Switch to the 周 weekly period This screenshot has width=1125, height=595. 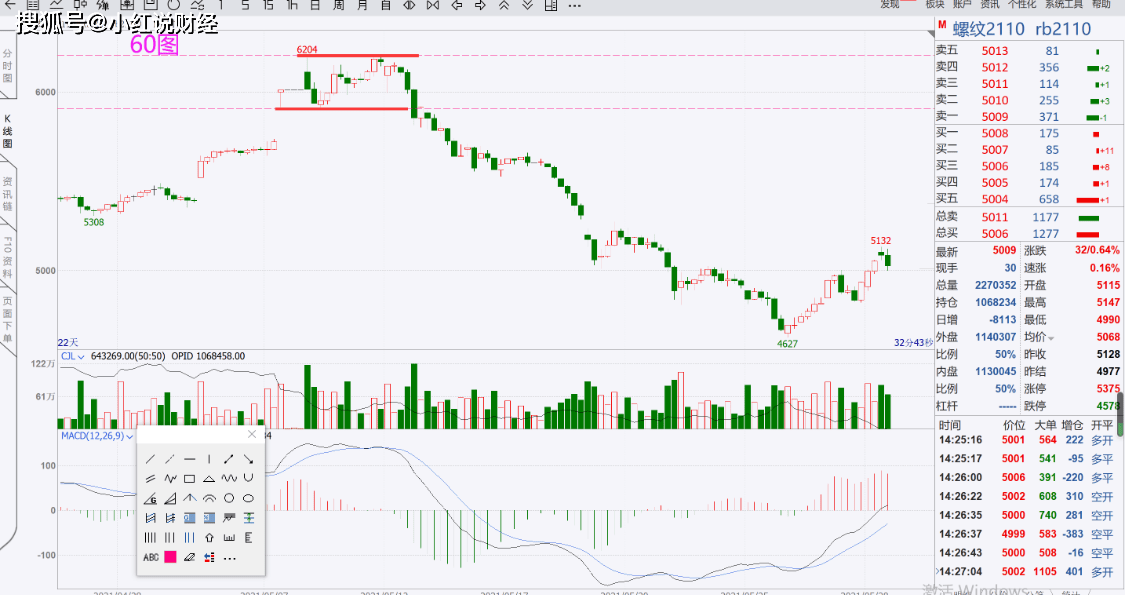point(339,5)
